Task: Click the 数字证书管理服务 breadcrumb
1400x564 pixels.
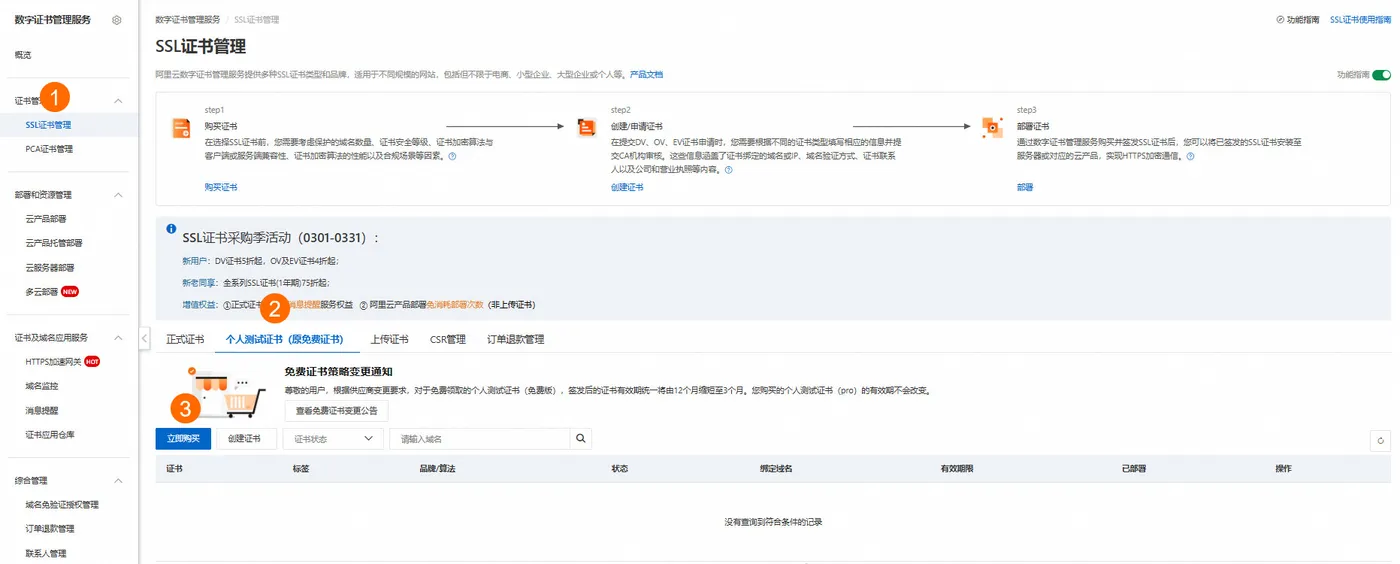Action: [188, 20]
